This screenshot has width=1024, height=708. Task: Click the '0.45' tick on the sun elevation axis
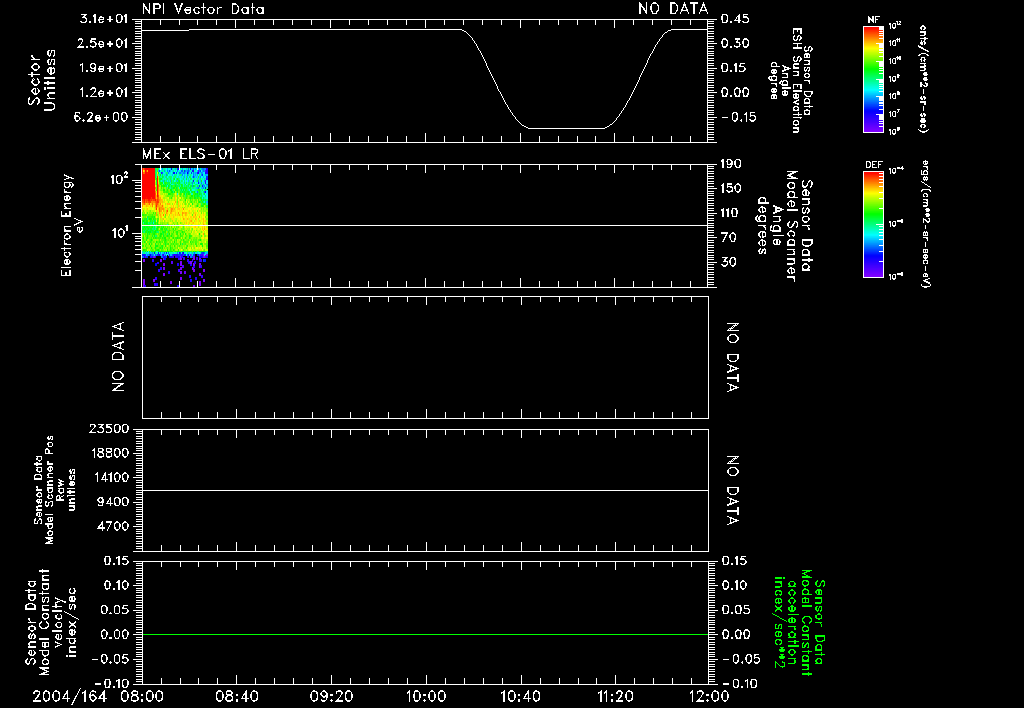pos(735,19)
